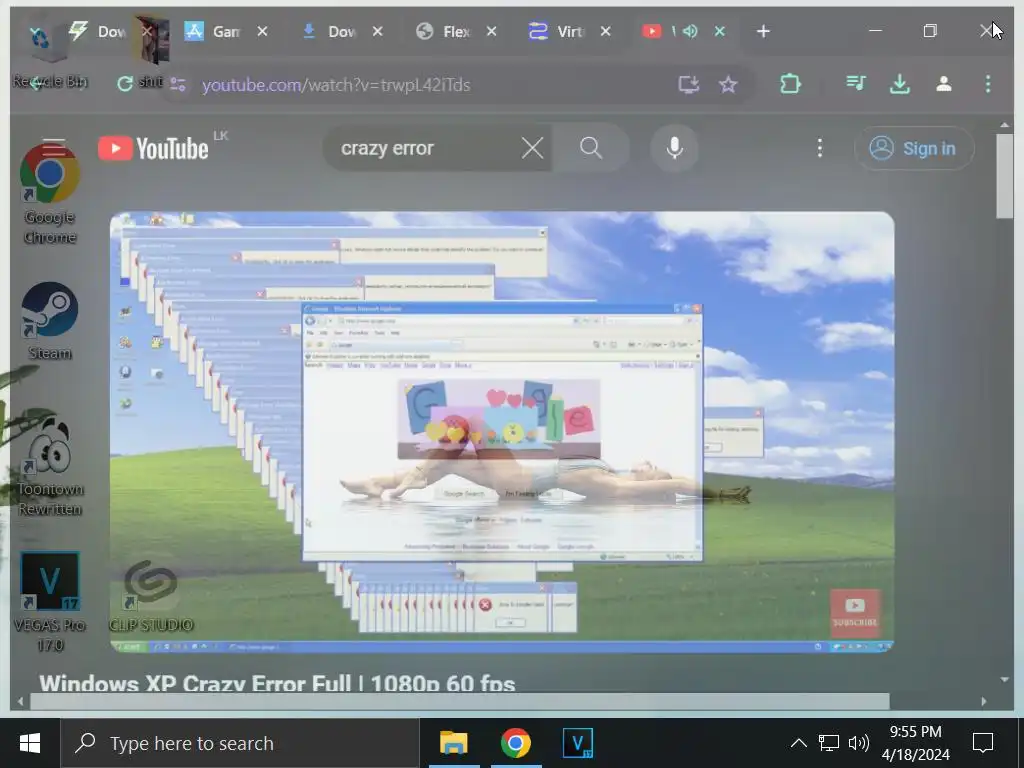
Task: Clear the 'crazy error' search text
Action: pyautogui.click(x=532, y=148)
